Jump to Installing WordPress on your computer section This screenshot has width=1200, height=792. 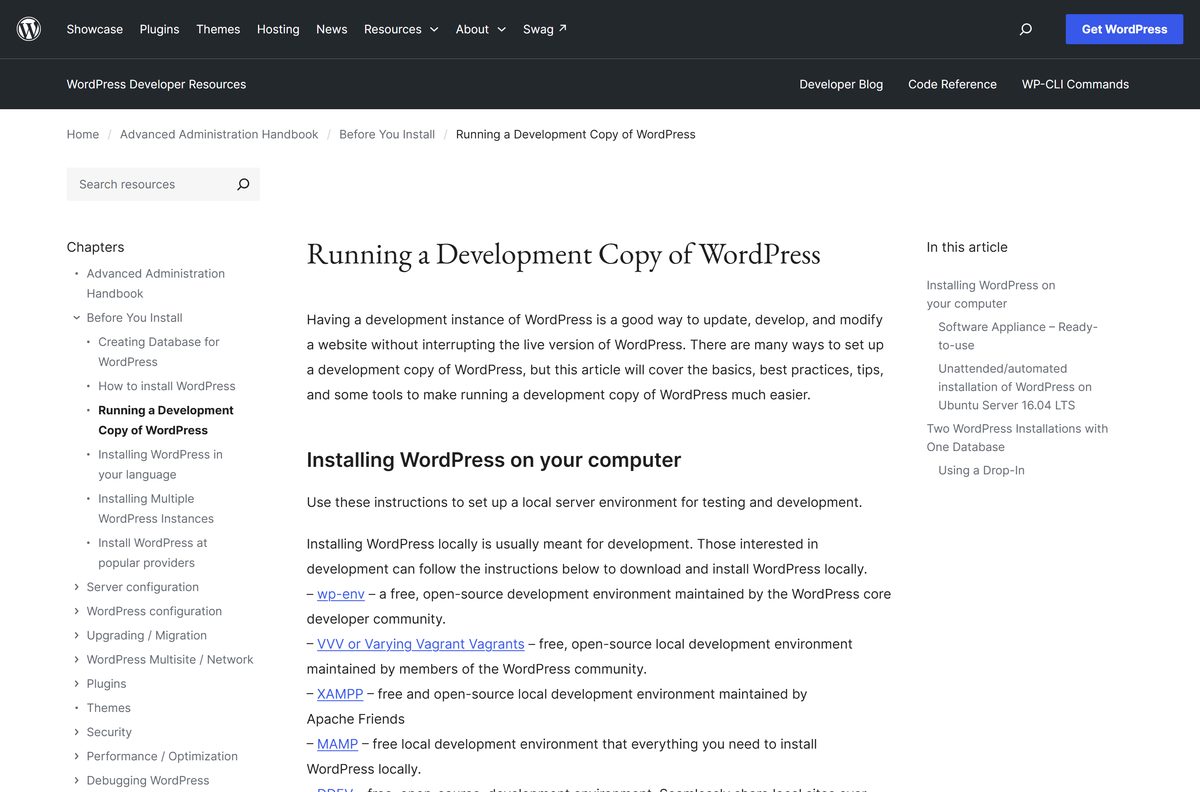pyautogui.click(x=991, y=294)
